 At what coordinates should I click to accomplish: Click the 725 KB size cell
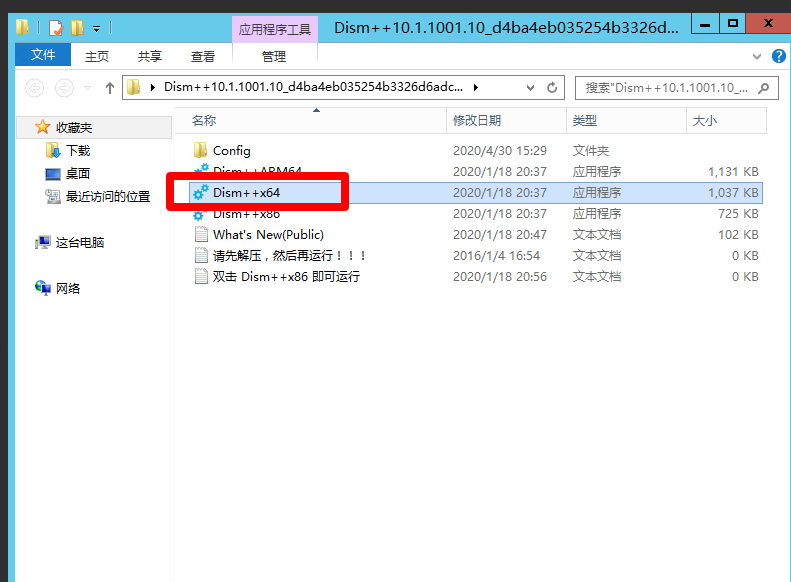tap(738, 214)
